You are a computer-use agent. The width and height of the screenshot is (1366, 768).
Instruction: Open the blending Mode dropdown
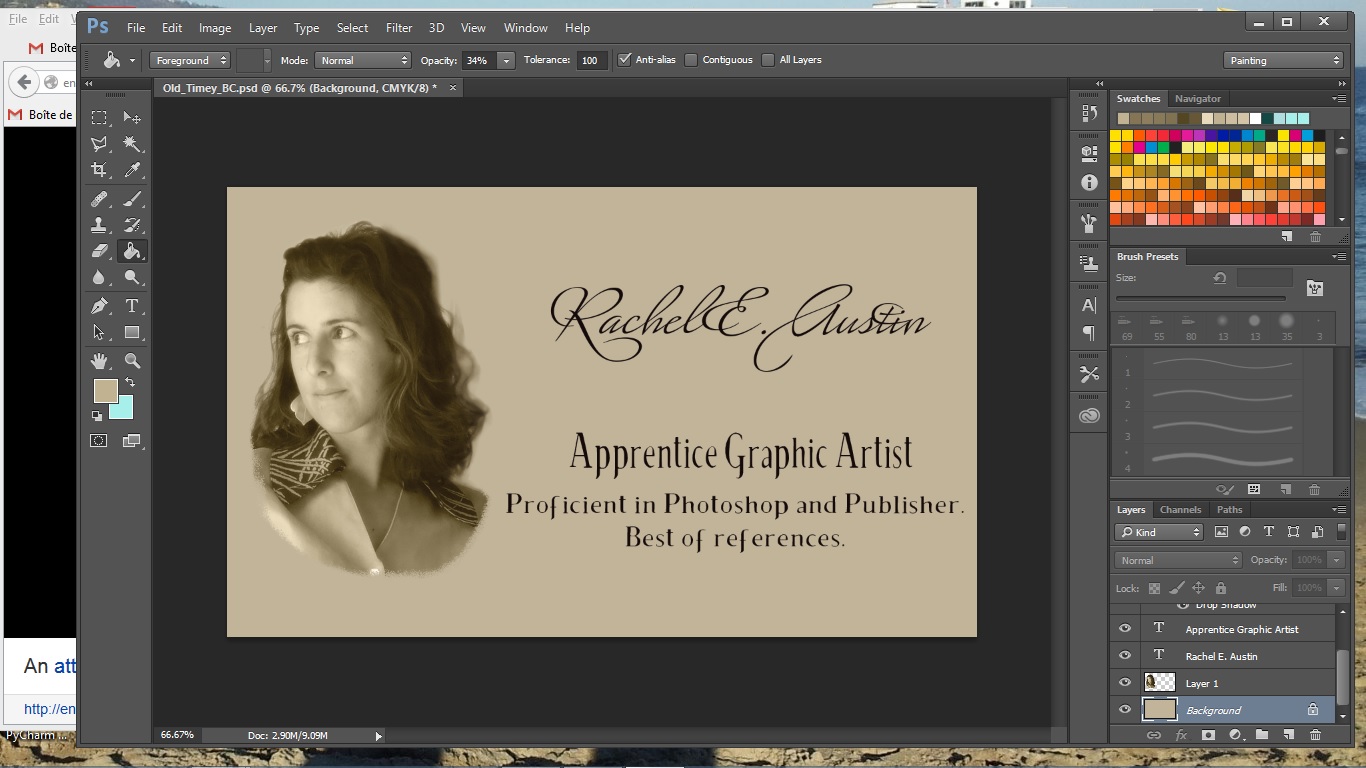364,60
